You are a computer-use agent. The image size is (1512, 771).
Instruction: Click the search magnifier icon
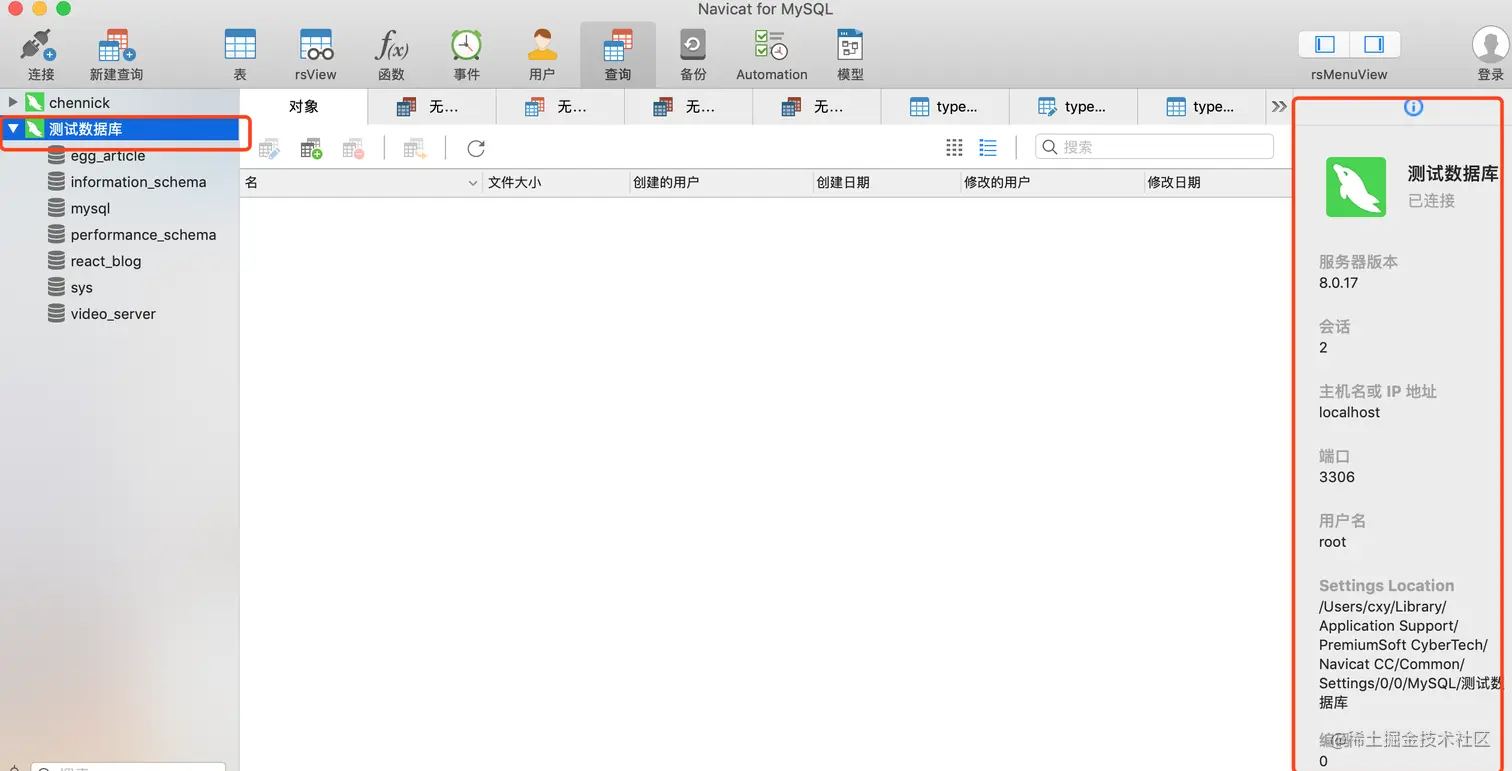[1050, 147]
